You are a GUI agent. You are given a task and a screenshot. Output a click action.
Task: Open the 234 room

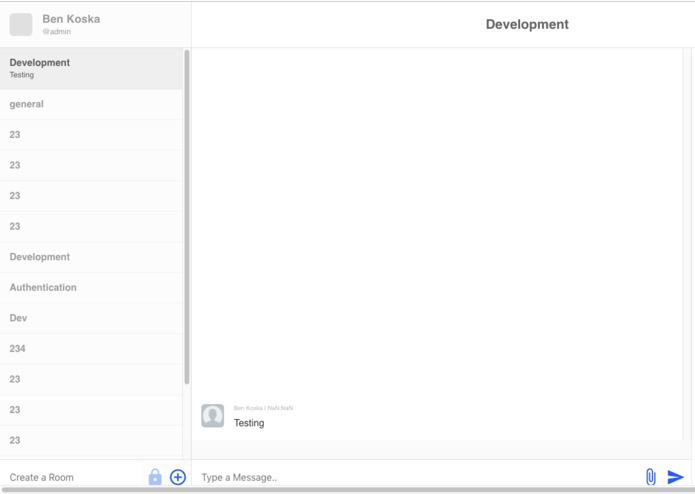pos(91,349)
